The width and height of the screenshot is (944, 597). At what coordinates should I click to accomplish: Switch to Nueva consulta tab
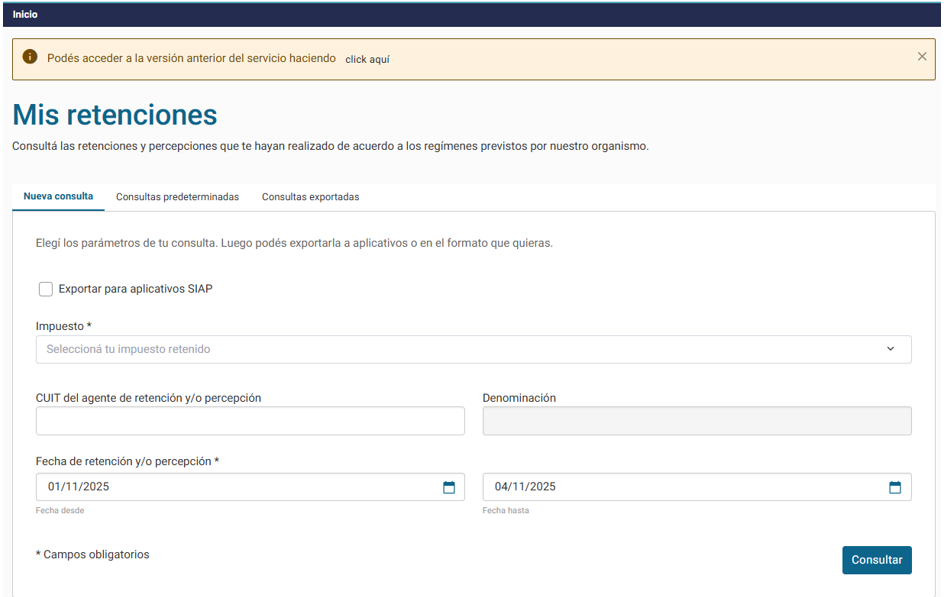pos(58,197)
